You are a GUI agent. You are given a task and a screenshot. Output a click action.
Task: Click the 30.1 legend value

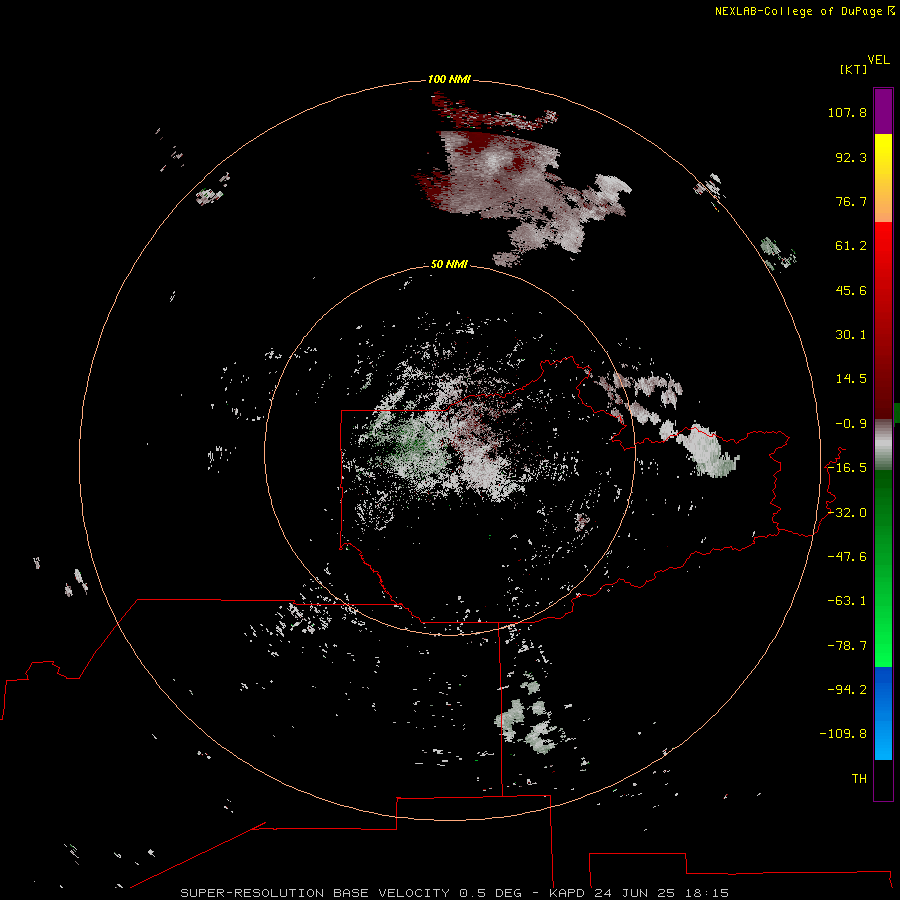pyautogui.click(x=851, y=335)
